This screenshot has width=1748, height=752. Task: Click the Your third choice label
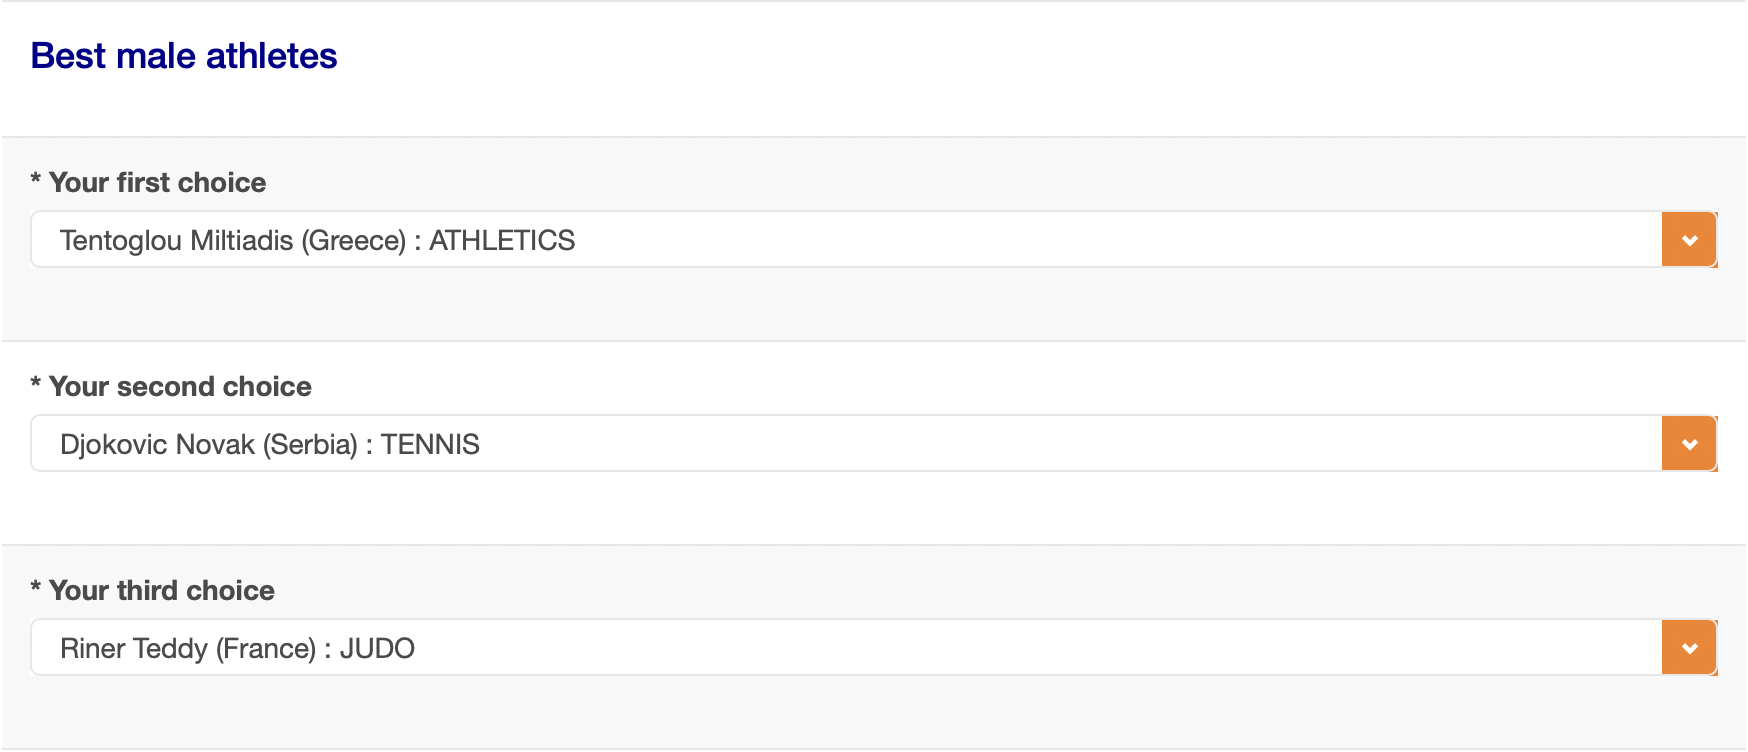coord(161,591)
